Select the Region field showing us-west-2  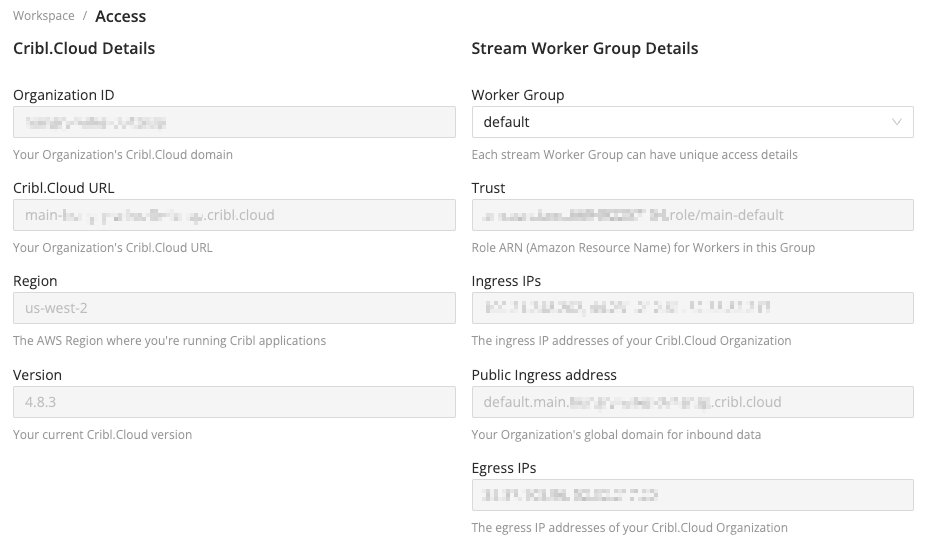click(x=234, y=308)
